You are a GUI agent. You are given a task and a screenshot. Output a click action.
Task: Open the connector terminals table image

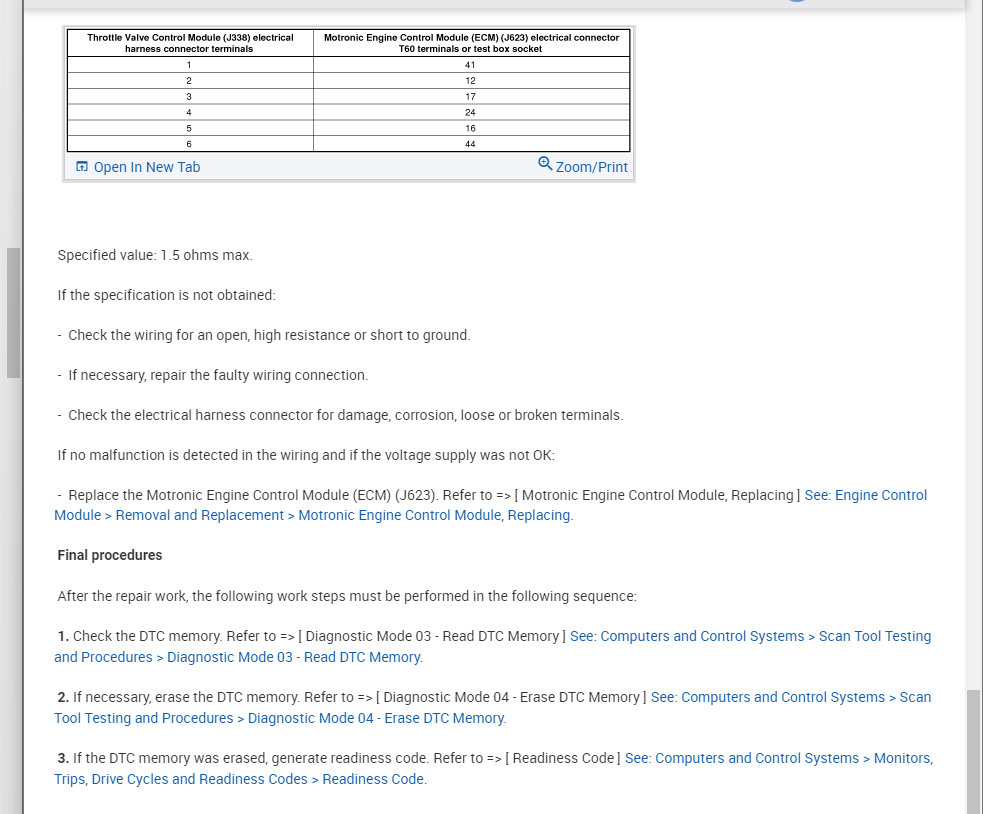click(348, 90)
